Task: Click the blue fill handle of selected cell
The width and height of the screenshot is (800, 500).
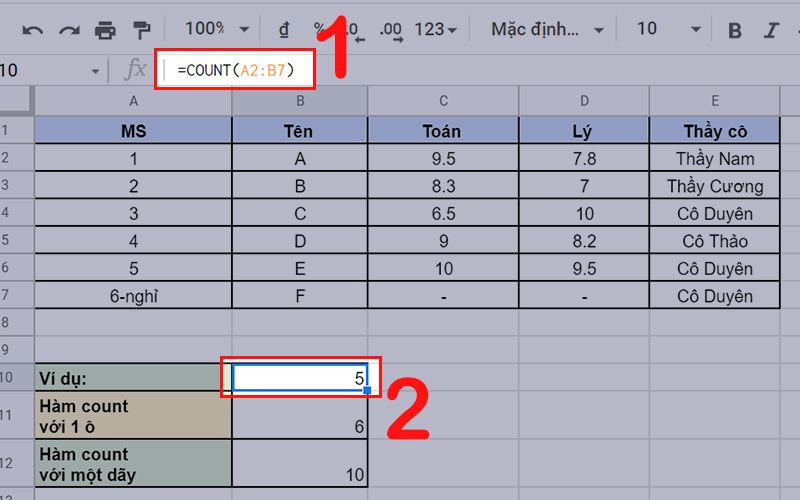Action: pyautogui.click(x=367, y=390)
